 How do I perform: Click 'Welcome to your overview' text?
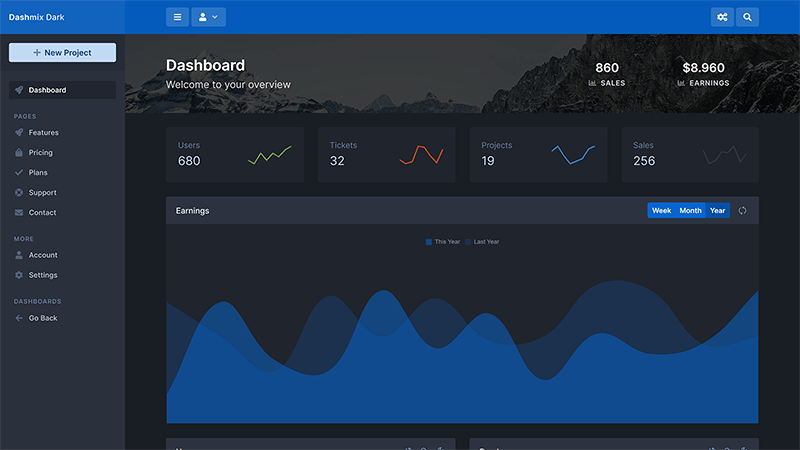pos(228,85)
